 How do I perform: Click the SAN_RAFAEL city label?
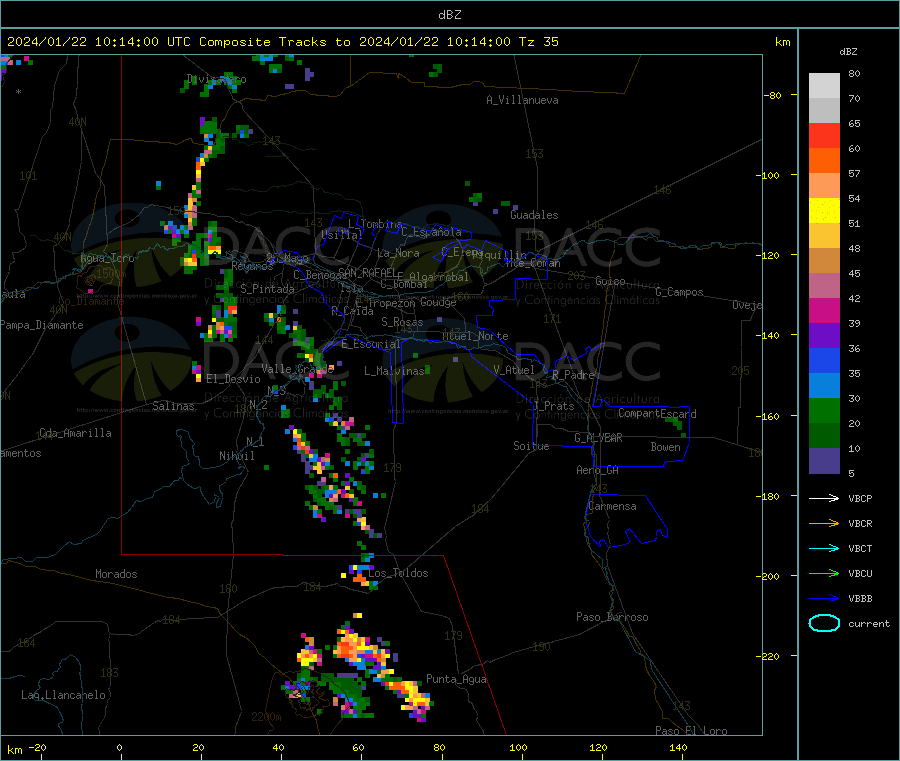[x=367, y=272]
